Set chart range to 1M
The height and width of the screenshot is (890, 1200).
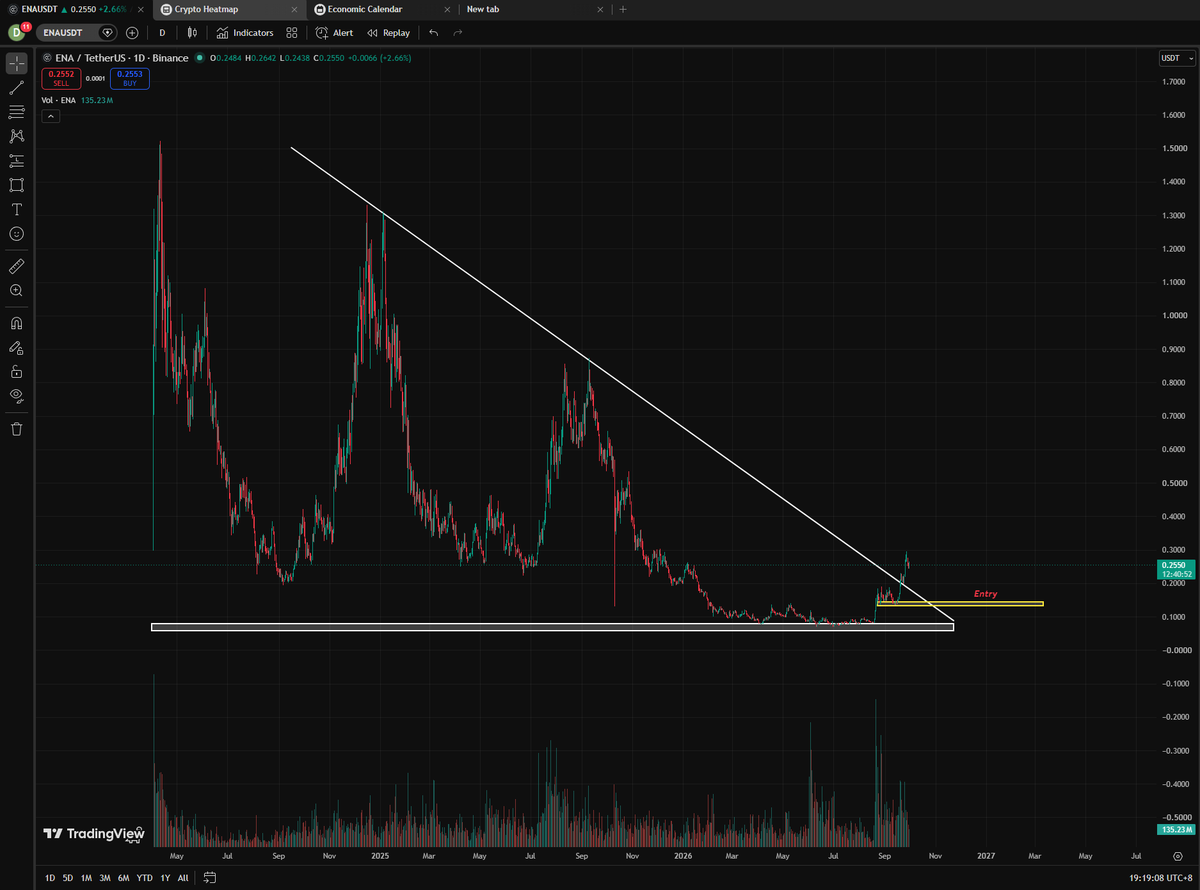click(x=86, y=878)
